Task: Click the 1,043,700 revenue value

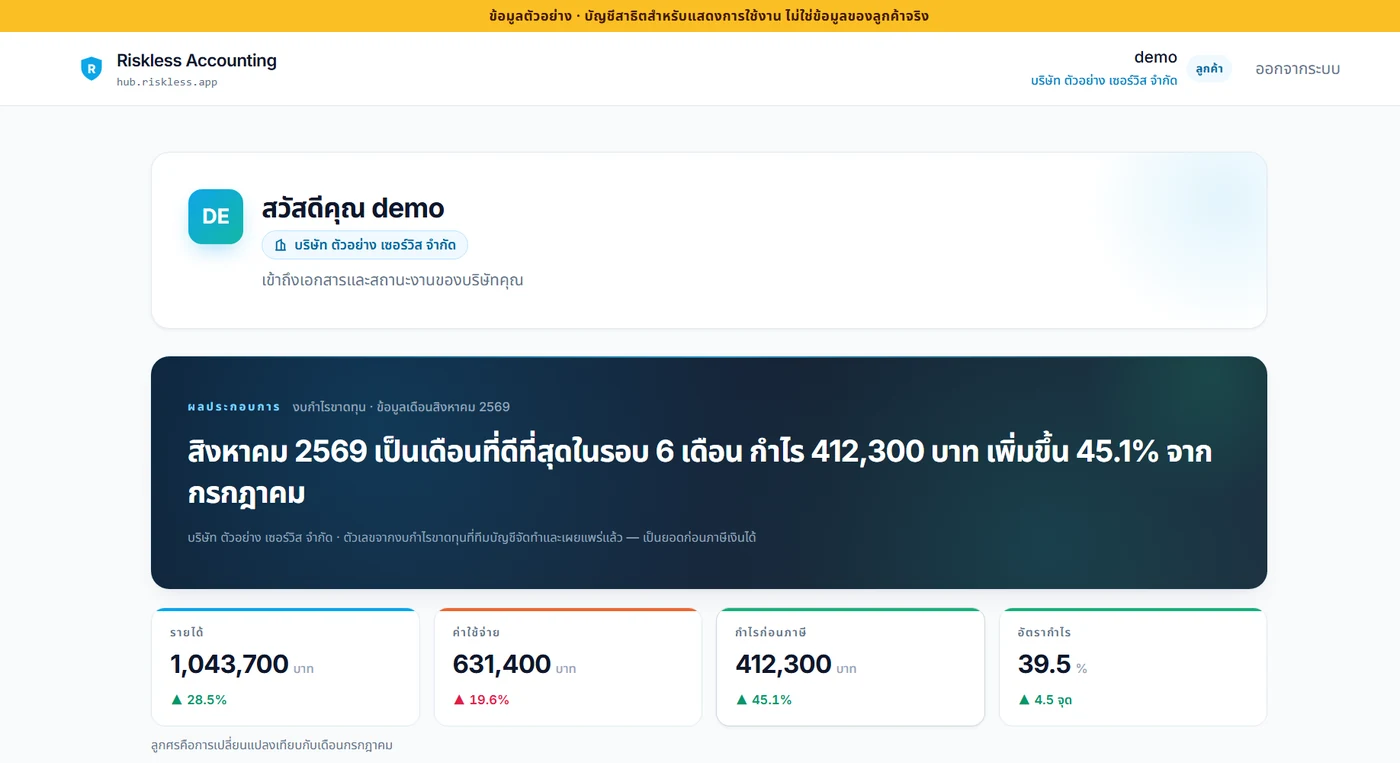Action: [x=229, y=664]
